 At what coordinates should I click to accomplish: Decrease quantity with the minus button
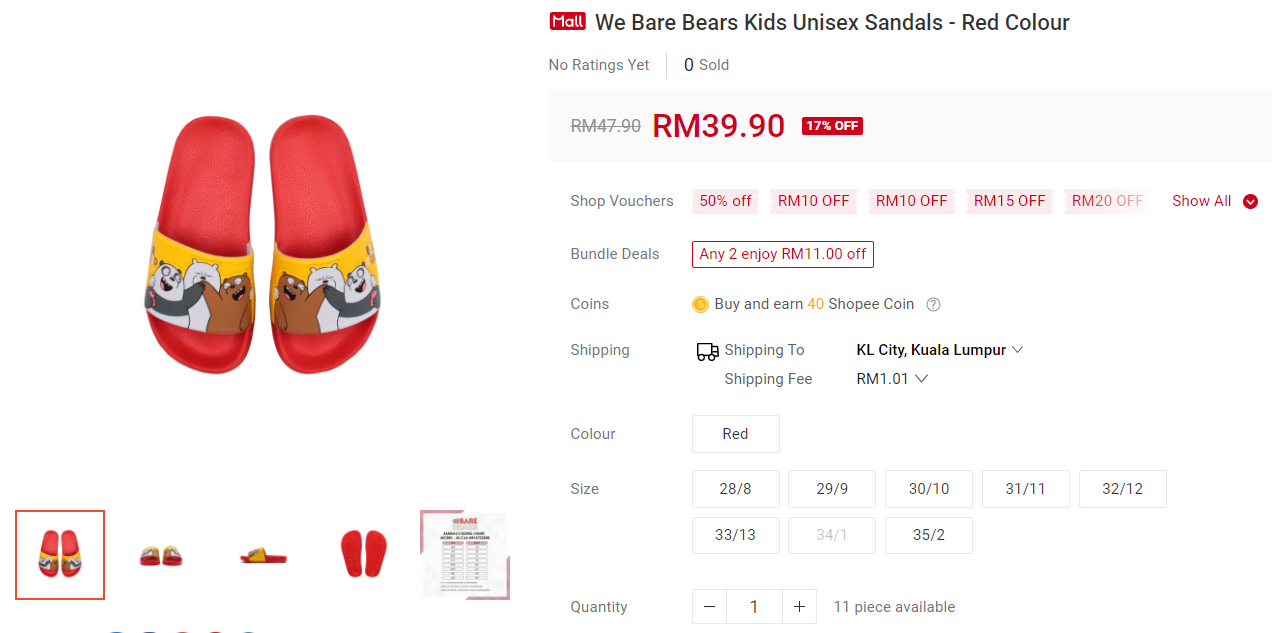(x=709, y=607)
